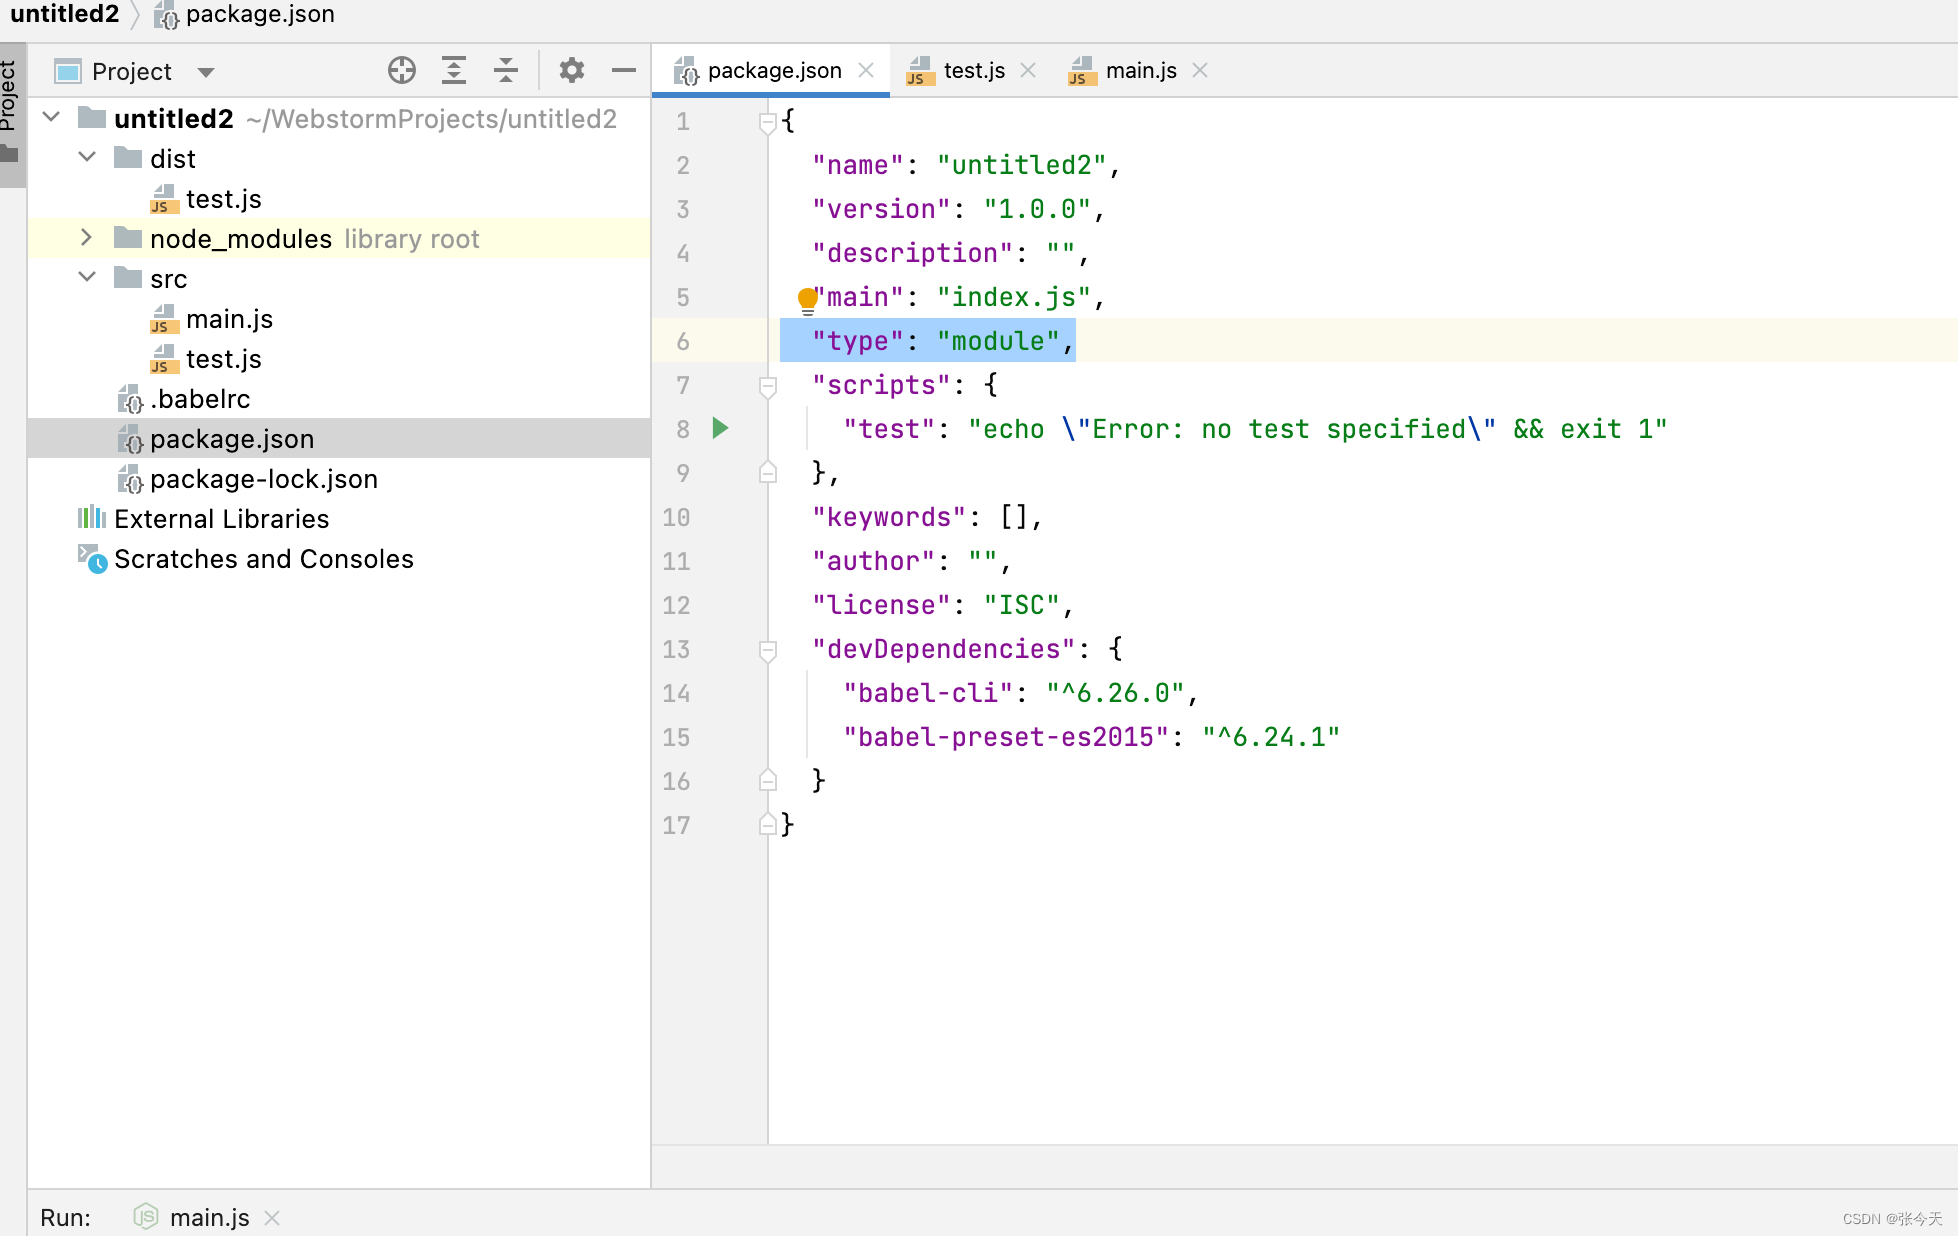Fold the devDependencies block on line 13
1958x1236 pixels.
point(768,650)
